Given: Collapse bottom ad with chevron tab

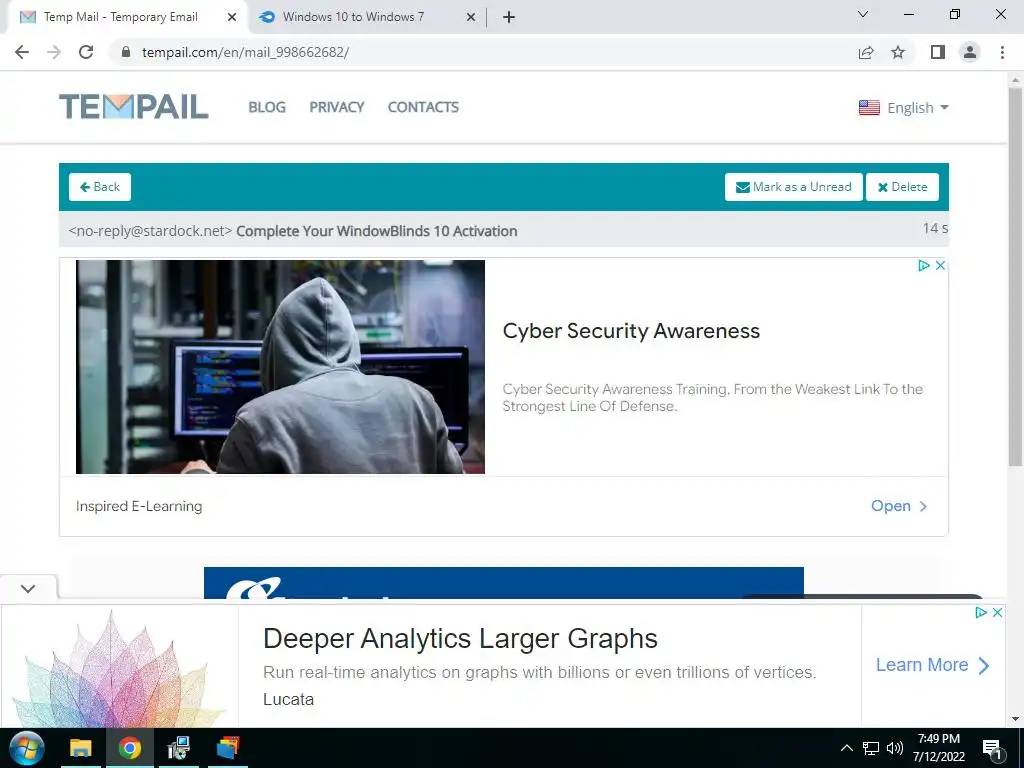Looking at the screenshot, I should click(28, 588).
